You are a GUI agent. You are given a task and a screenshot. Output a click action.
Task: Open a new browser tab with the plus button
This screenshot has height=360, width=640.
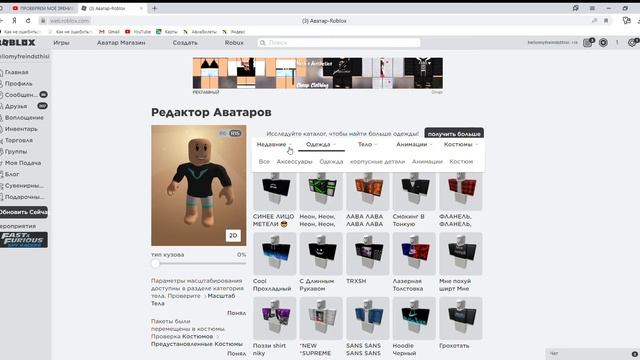(154, 8)
